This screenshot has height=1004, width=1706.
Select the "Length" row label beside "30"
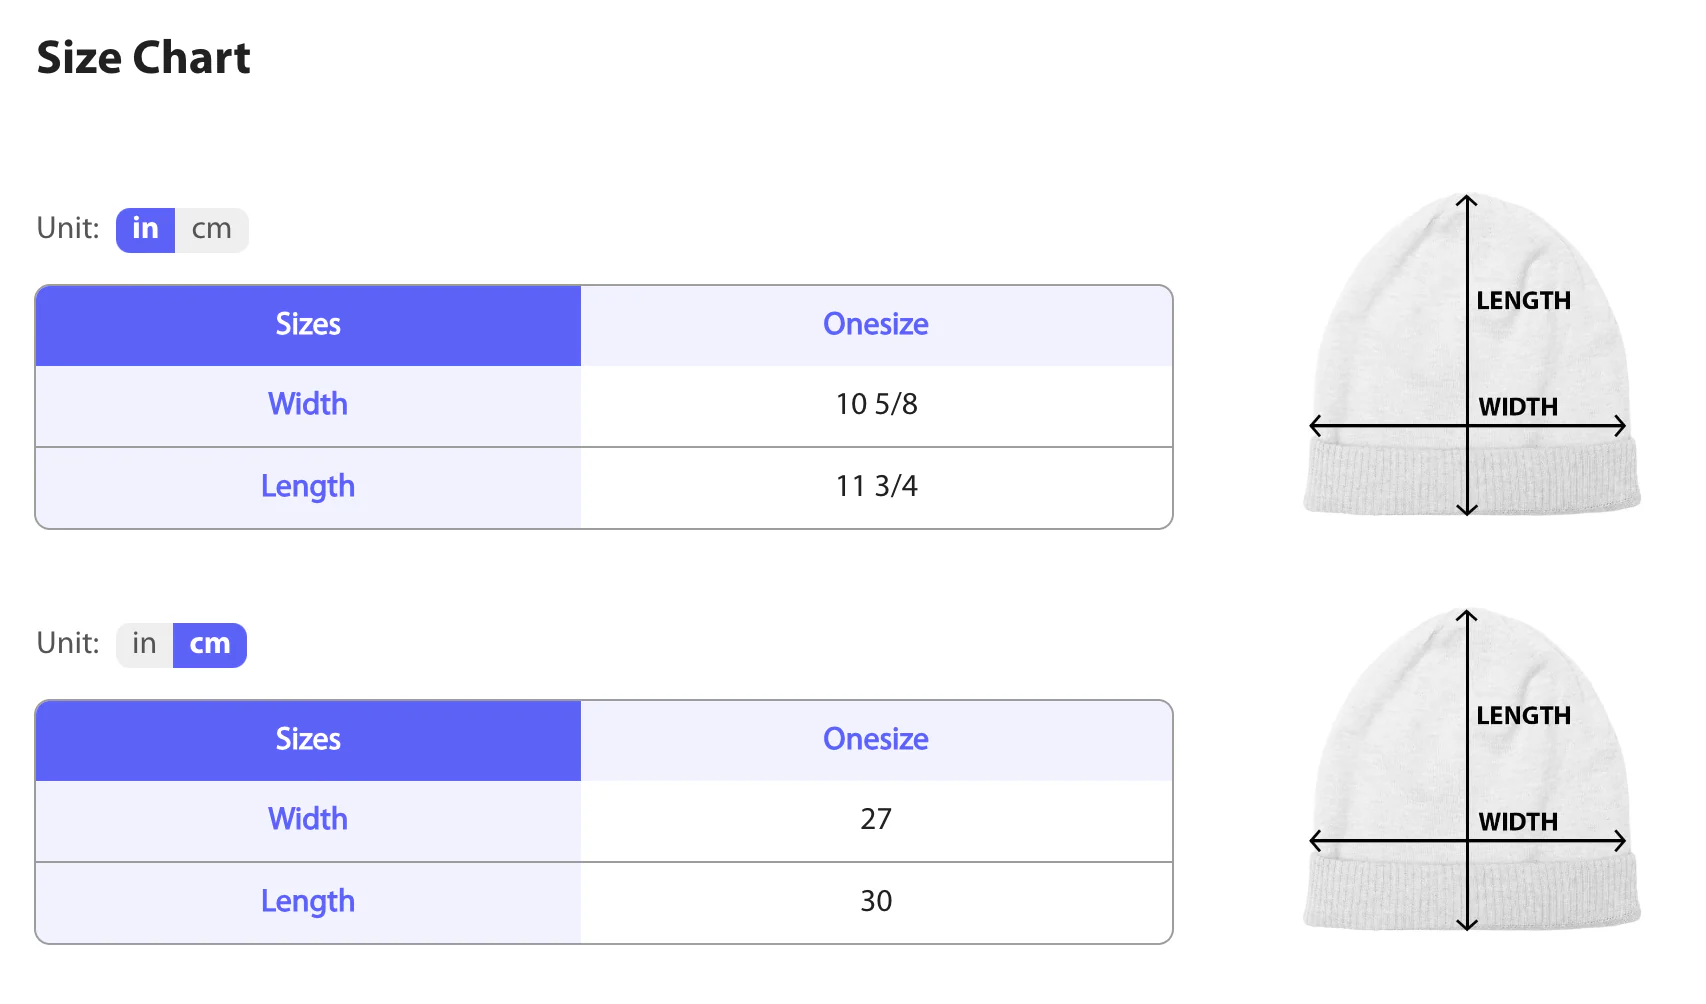308,901
